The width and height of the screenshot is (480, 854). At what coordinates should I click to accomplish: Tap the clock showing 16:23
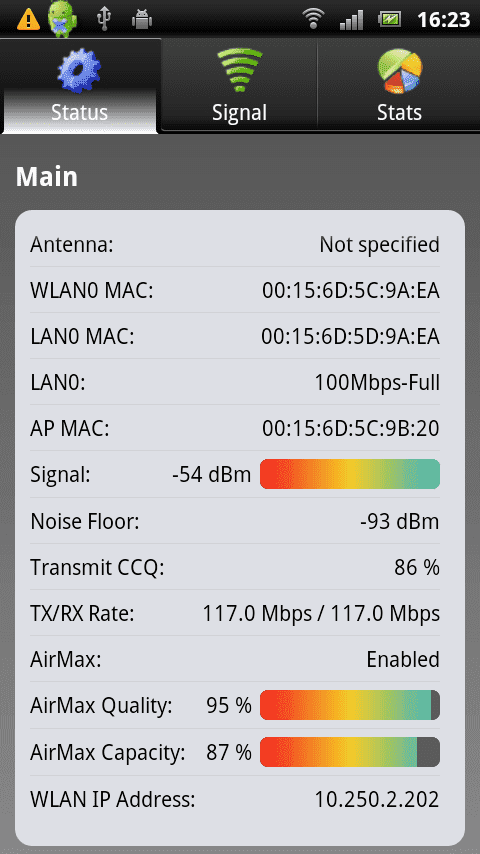pos(443,20)
